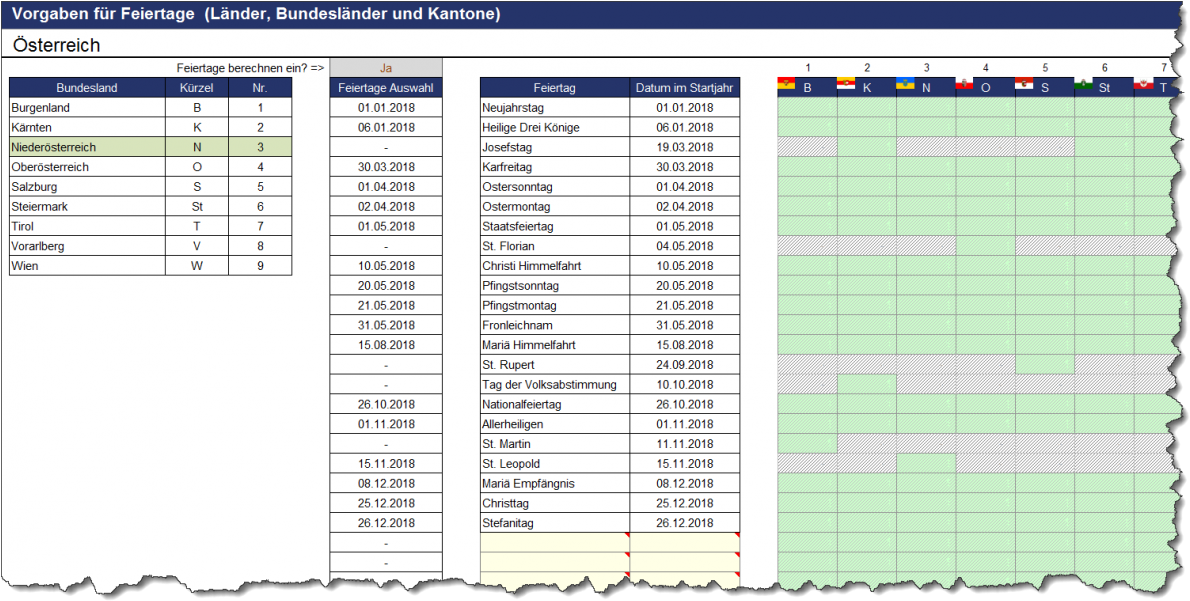Click the Josefstag cell in the K column

point(867,147)
